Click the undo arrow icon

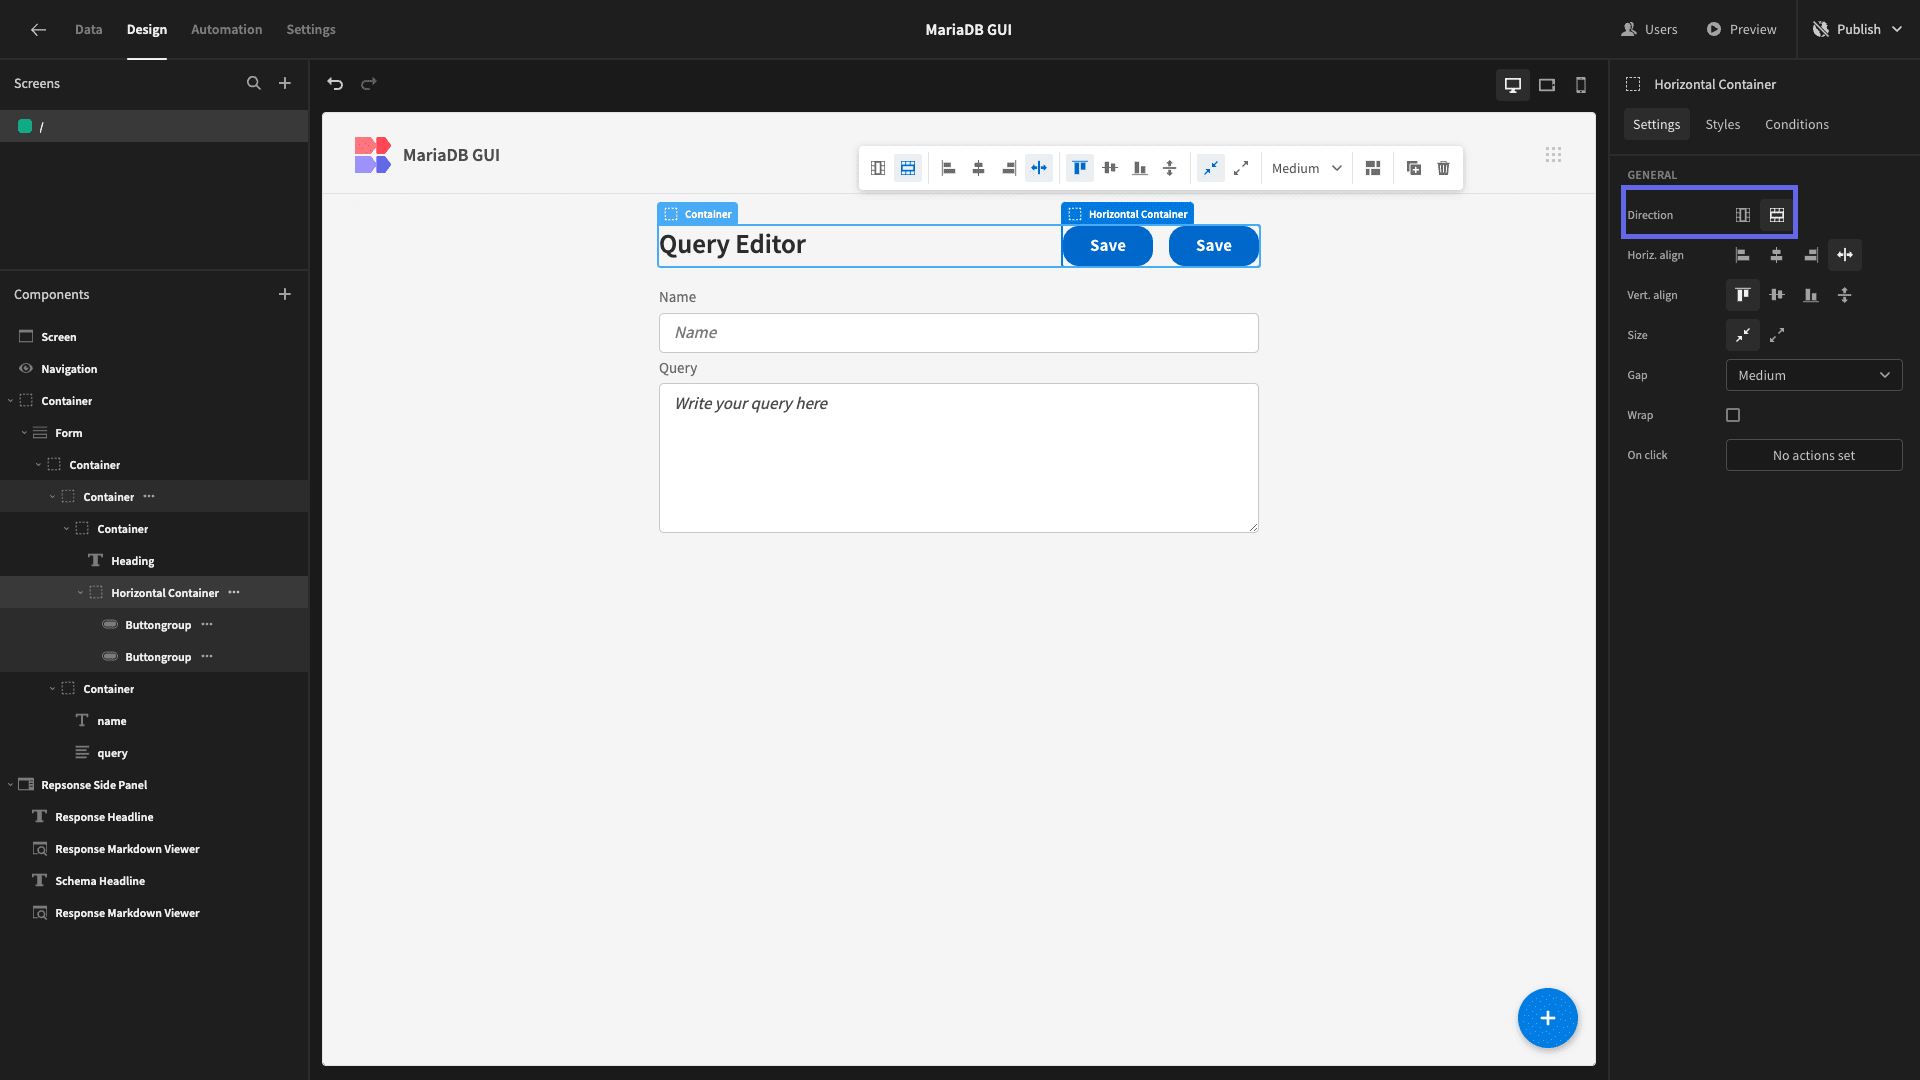click(335, 84)
